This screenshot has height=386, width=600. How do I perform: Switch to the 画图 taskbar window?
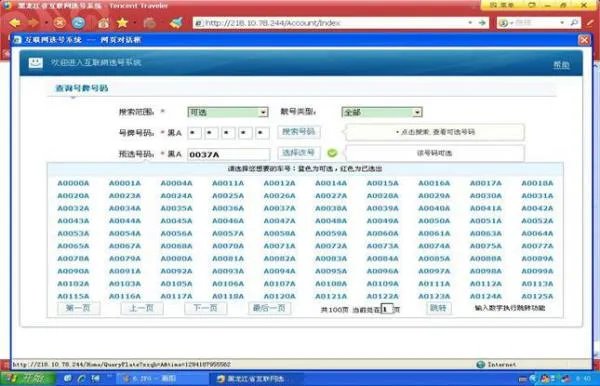(163, 378)
